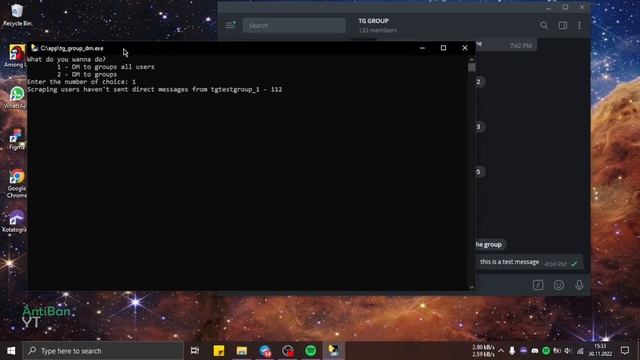
Task: Maximize the tg_group_dm.exe console window
Action: pos(443,48)
